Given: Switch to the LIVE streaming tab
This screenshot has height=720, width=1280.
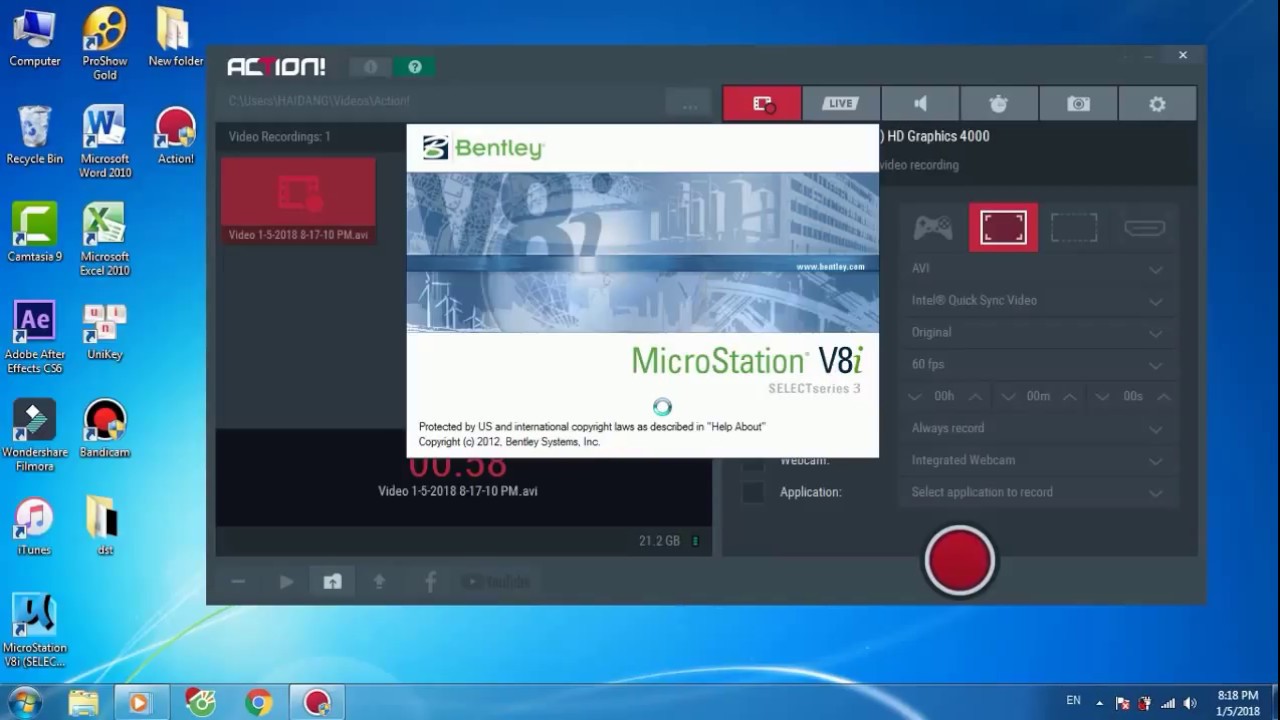Looking at the screenshot, I should (x=841, y=103).
